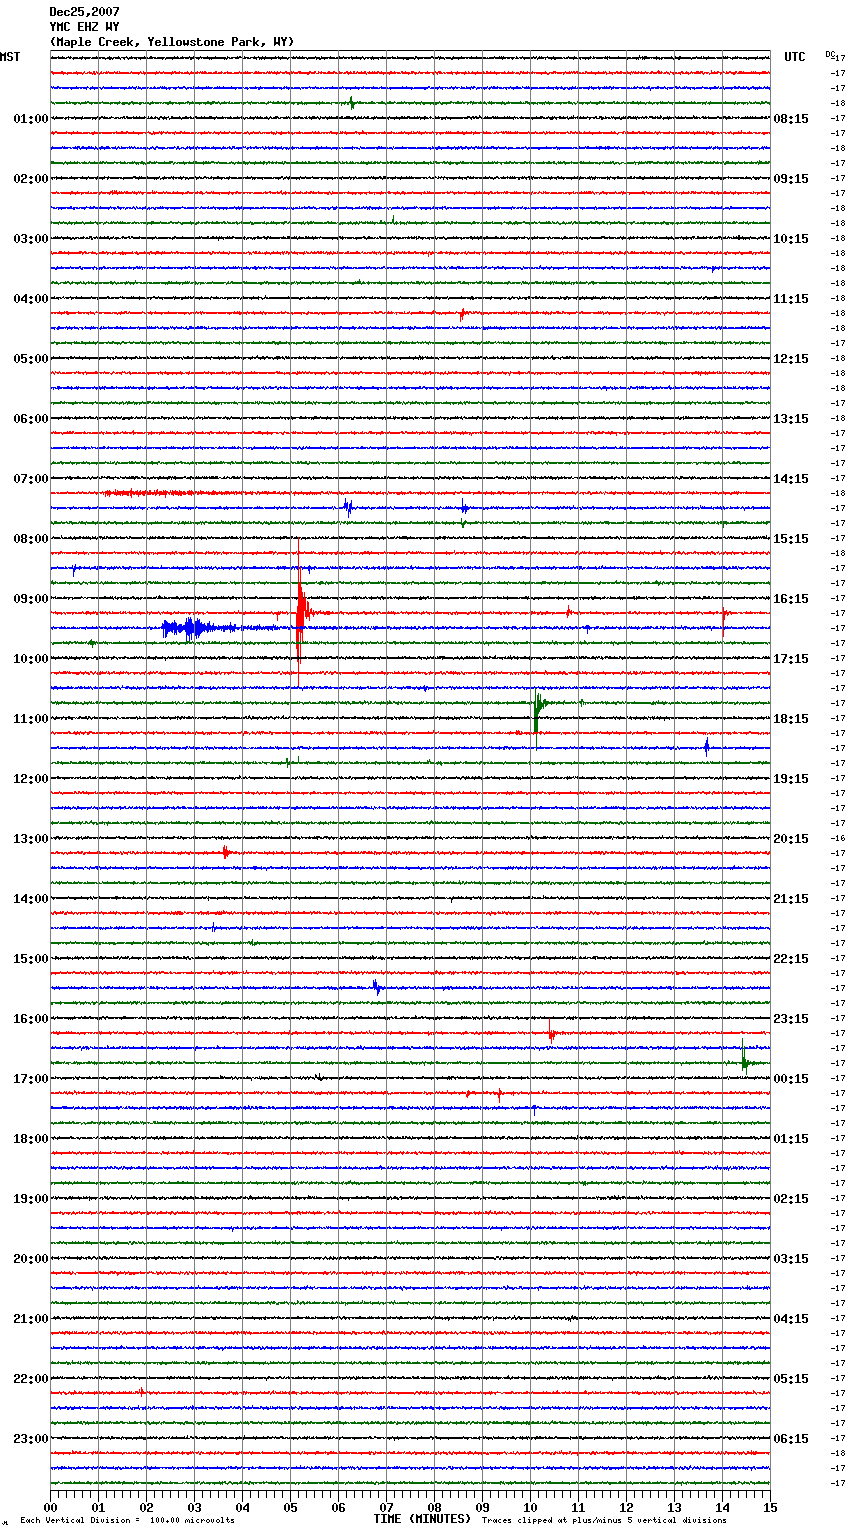Click the date heading Dec25,2007

click(x=84, y=12)
